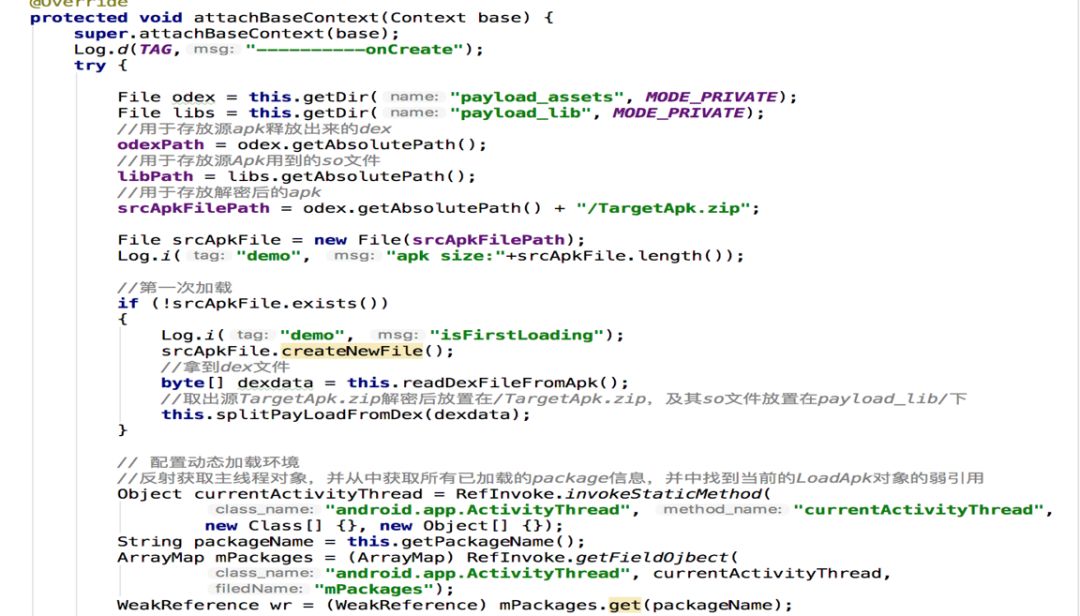Click the 'try' keyword
1080x616 pixels.
tap(90, 65)
